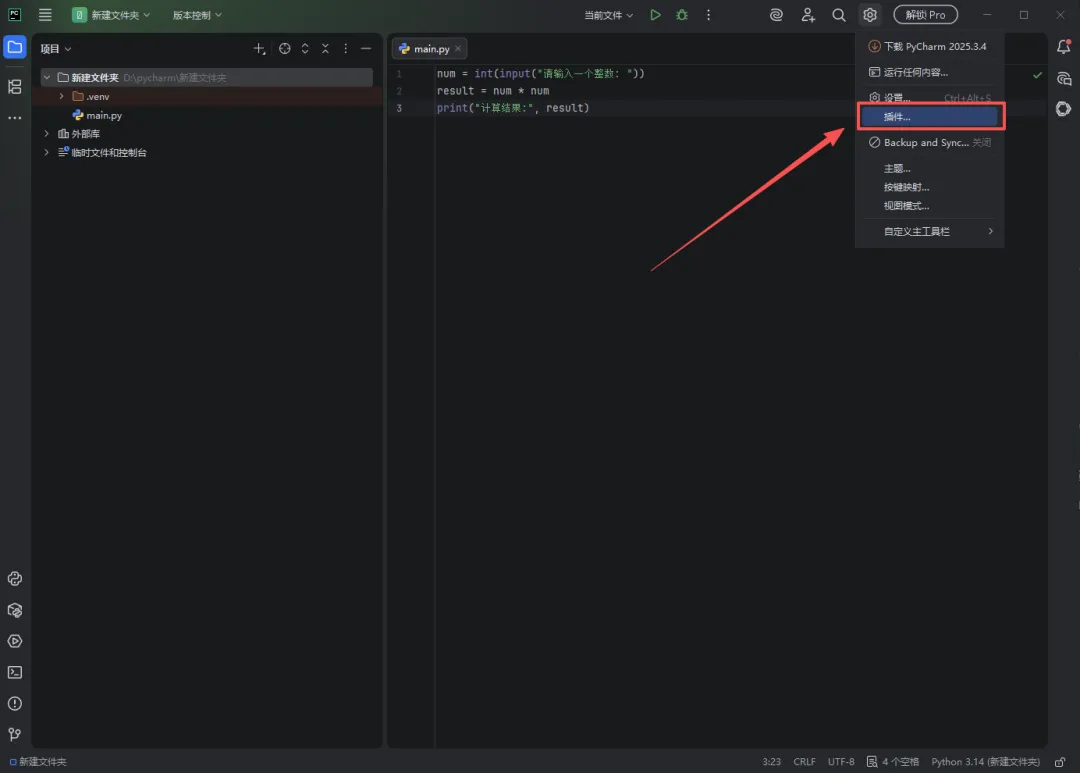The width and height of the screenshot is (1080, 773).
Task: Click 新建文件夹 breadcrumb in status bar
Action: (38, 761)
